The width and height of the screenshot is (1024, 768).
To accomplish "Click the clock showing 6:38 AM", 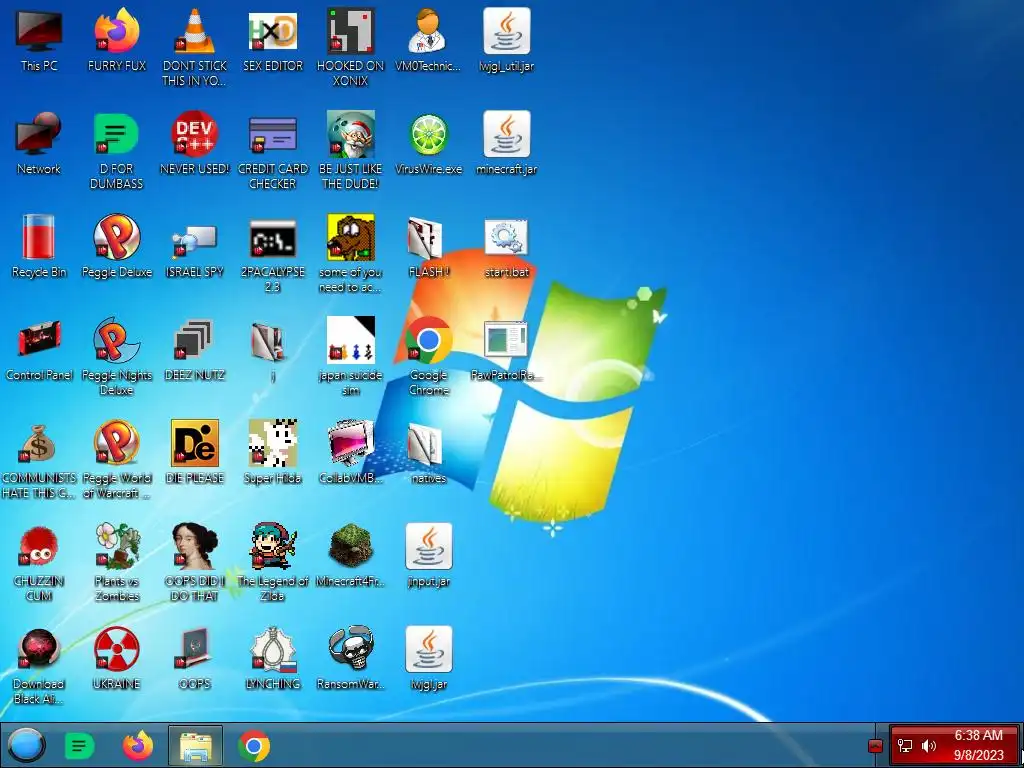I will tap(978, 745).
